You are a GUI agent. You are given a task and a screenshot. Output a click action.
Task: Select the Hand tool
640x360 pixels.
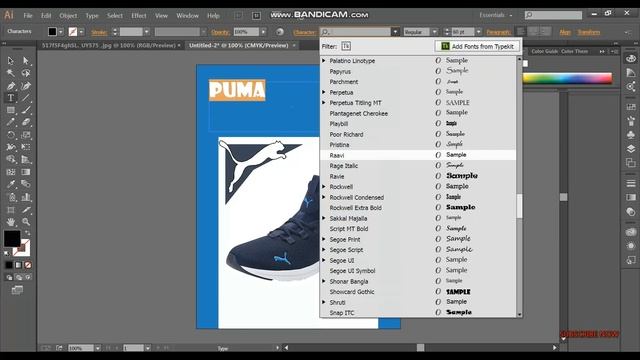coord(11,222)
